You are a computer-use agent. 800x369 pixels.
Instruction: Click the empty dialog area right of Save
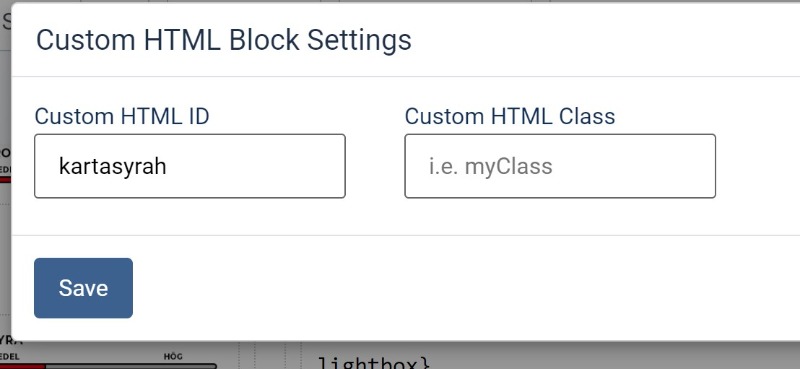459,288
